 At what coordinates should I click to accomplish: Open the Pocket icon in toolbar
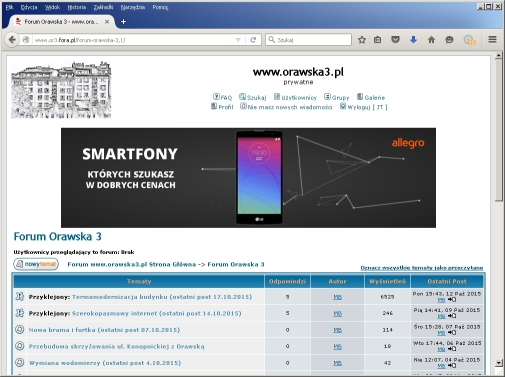point(395,40)
